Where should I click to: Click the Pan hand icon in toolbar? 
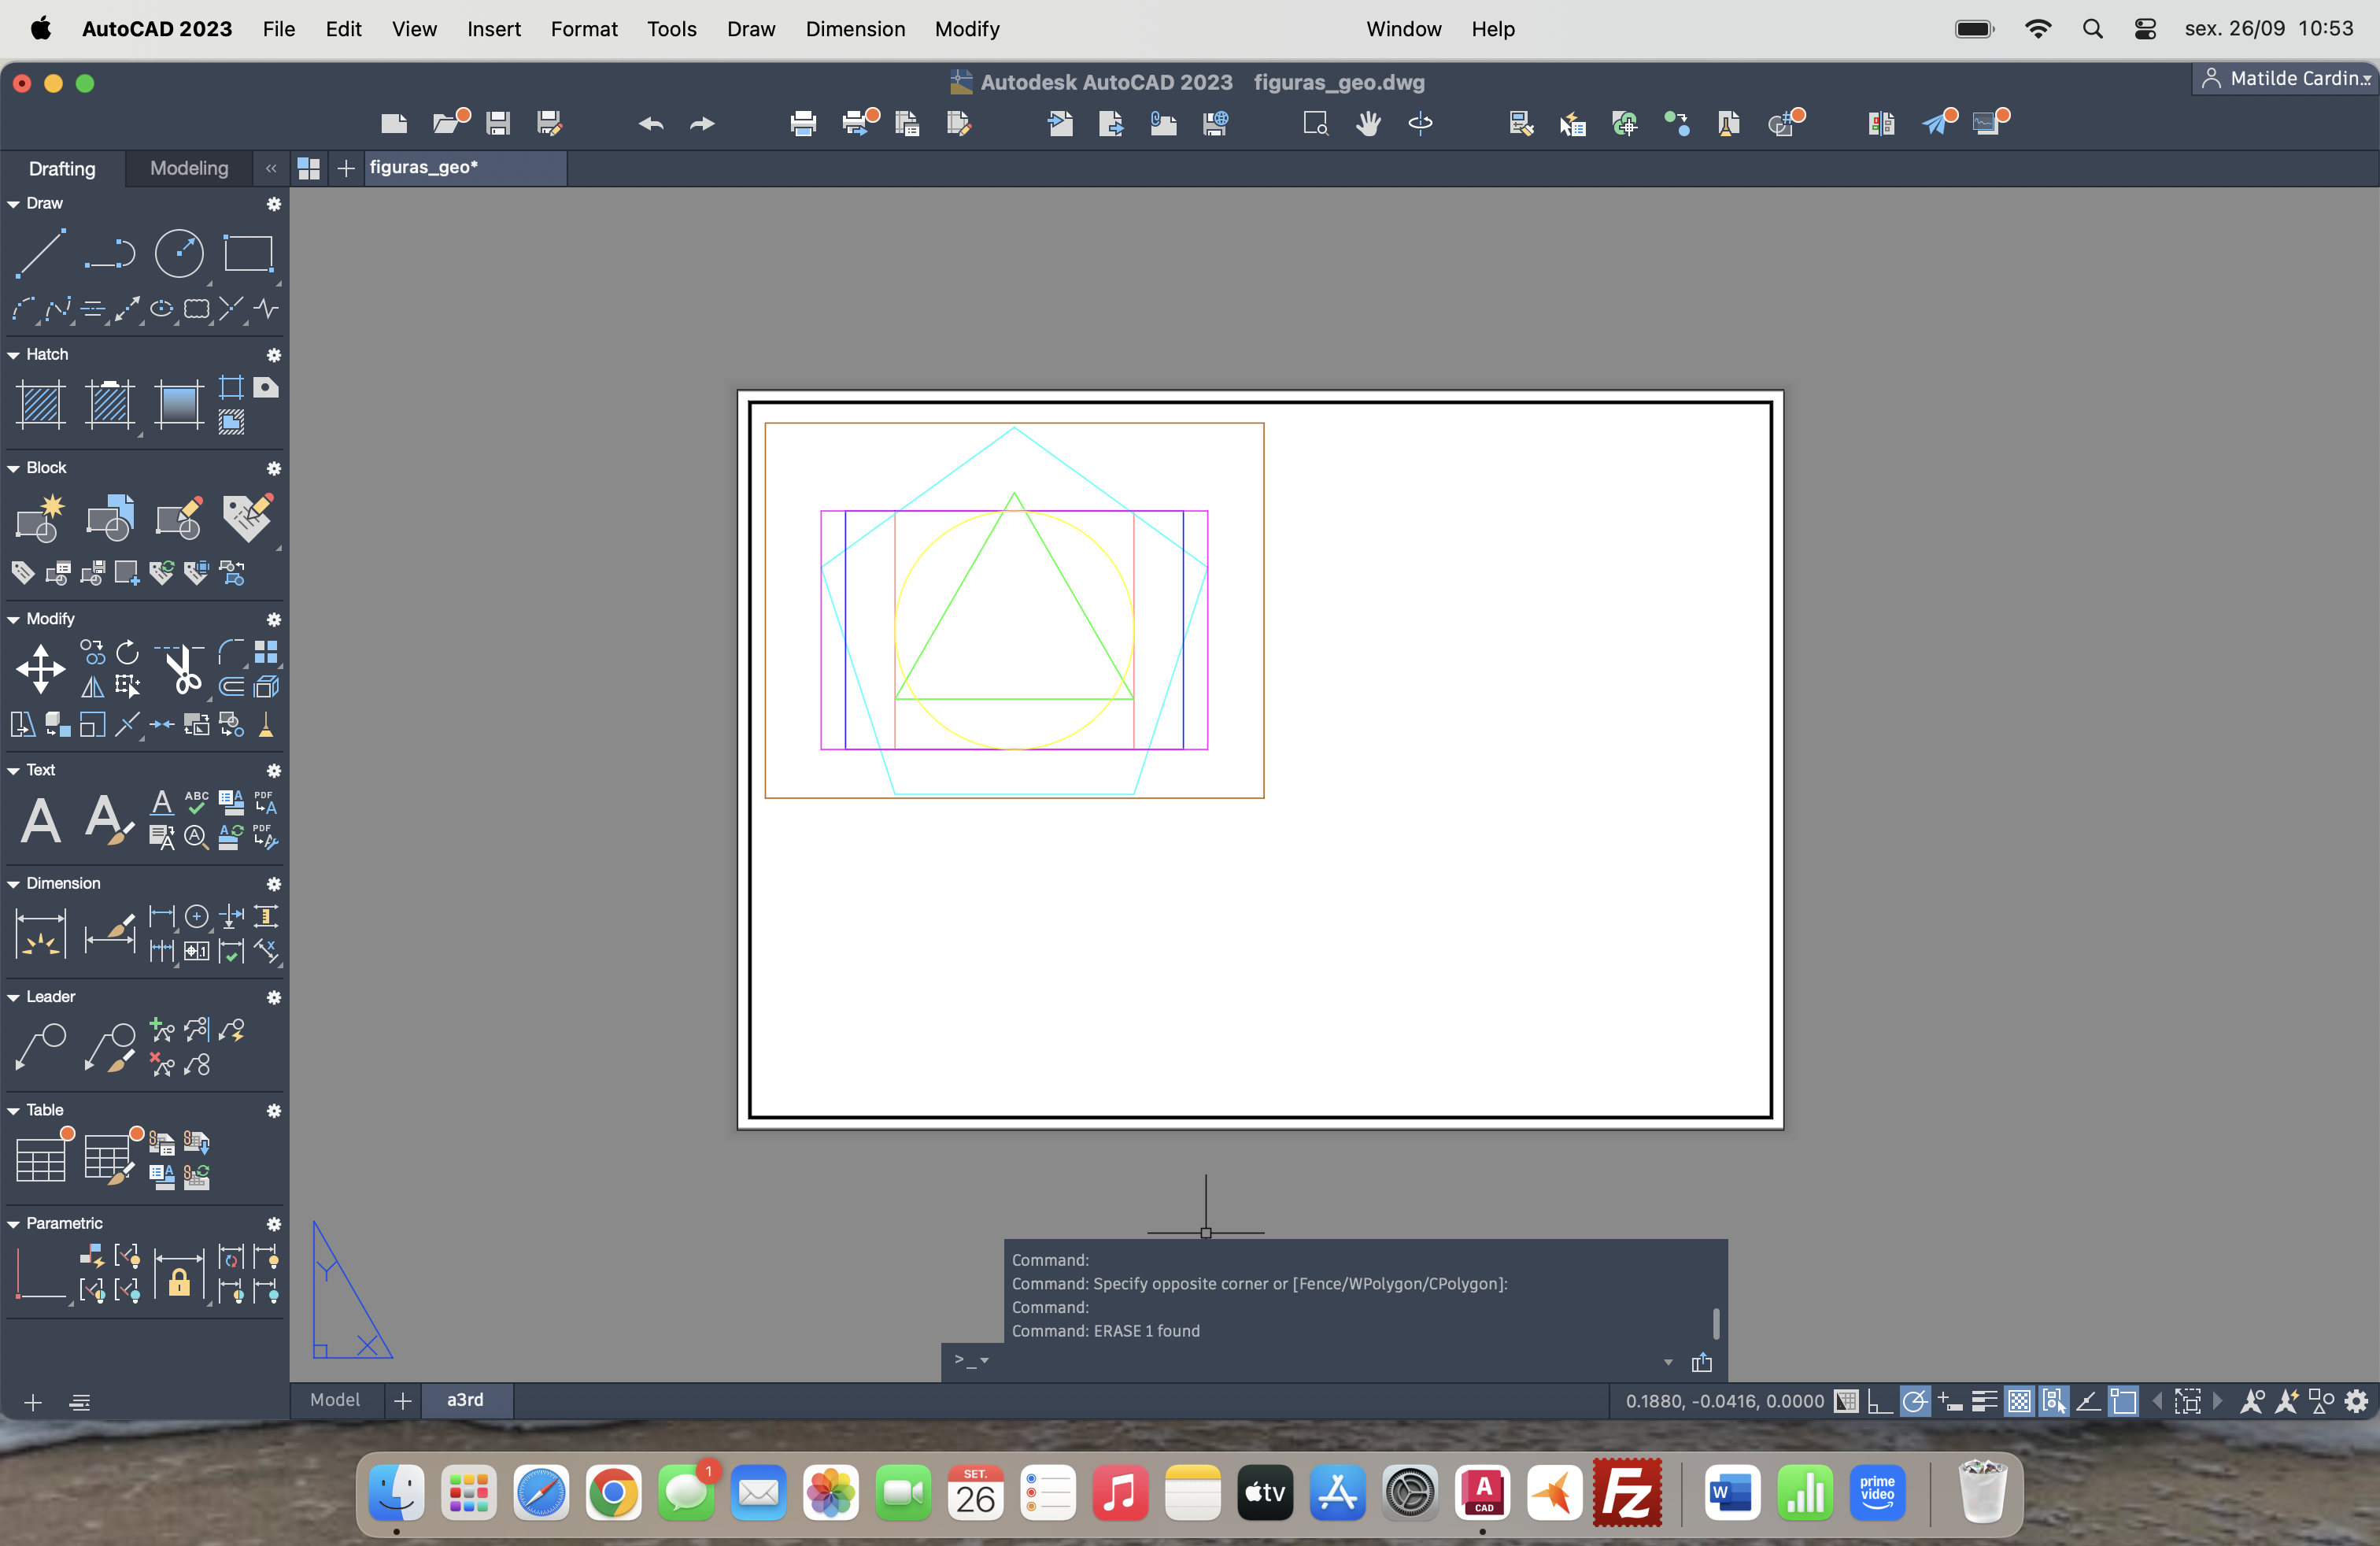coord(1368,123)
